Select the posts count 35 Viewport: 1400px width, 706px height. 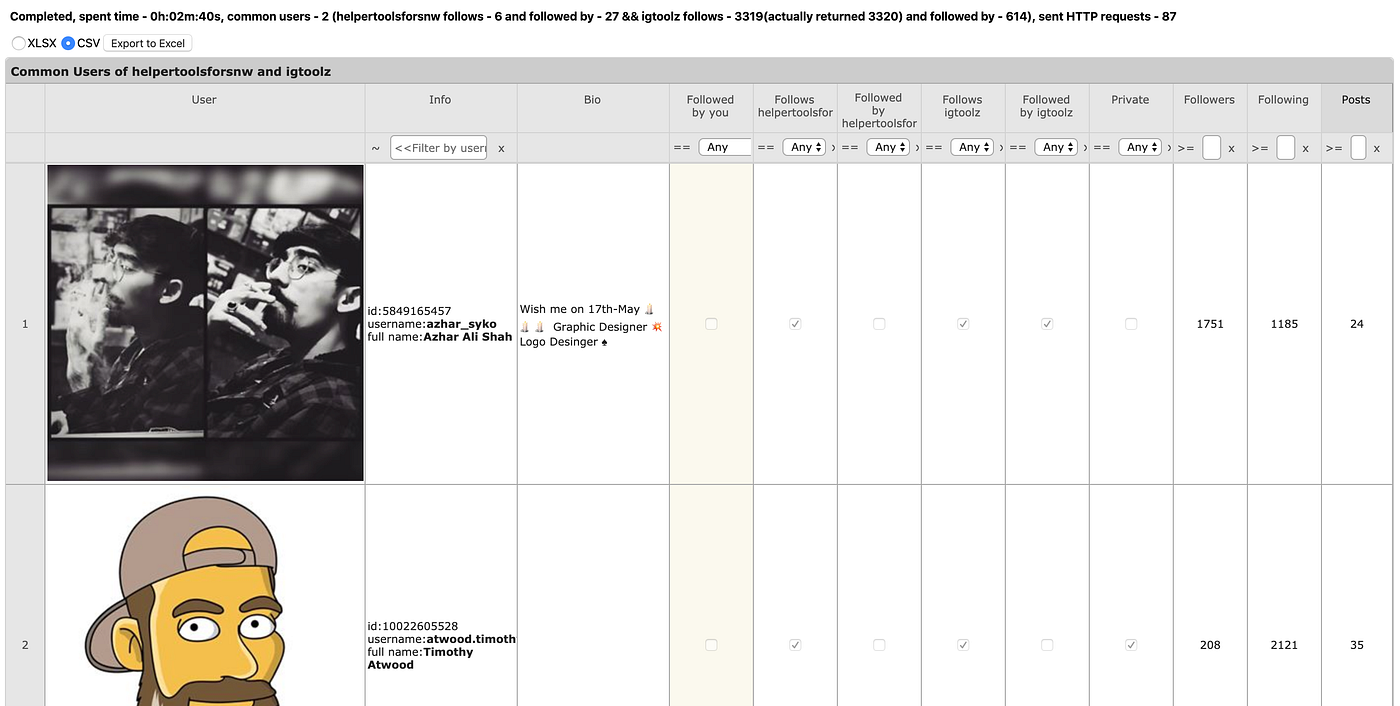click(1357, 645)
